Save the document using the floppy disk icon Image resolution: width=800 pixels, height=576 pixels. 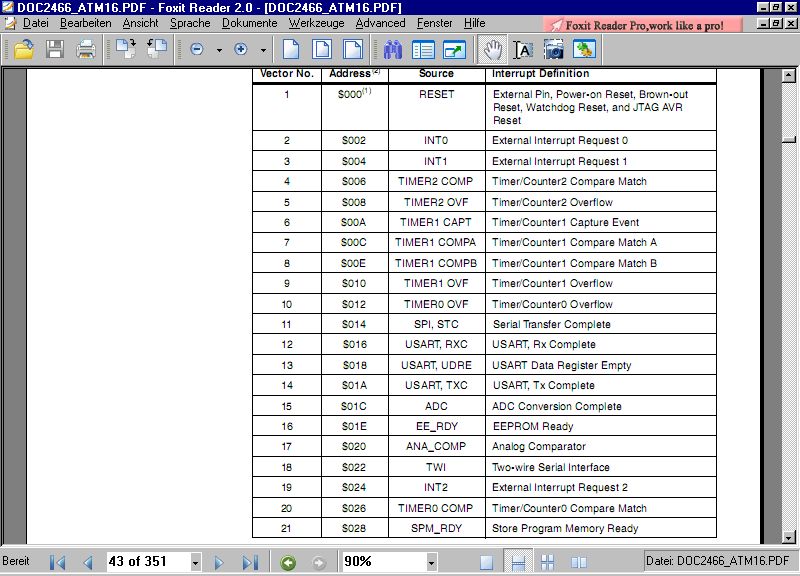pos(55,49)
